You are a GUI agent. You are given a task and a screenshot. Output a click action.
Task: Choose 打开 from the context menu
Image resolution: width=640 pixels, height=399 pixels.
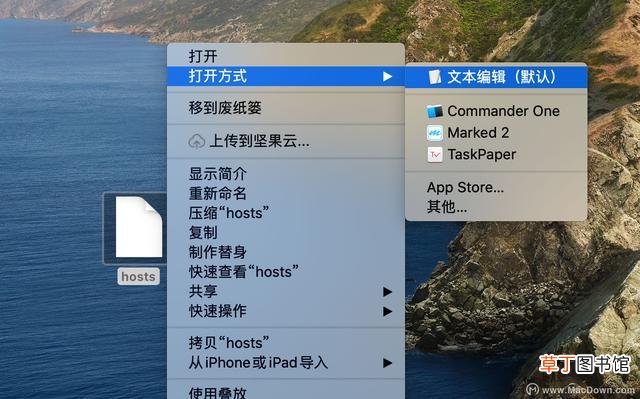pyautogui.click(x=286, y=56)
